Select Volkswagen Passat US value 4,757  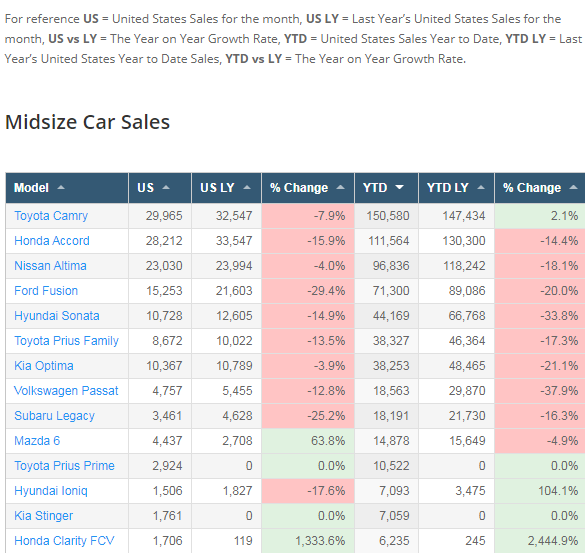[167, 391]
